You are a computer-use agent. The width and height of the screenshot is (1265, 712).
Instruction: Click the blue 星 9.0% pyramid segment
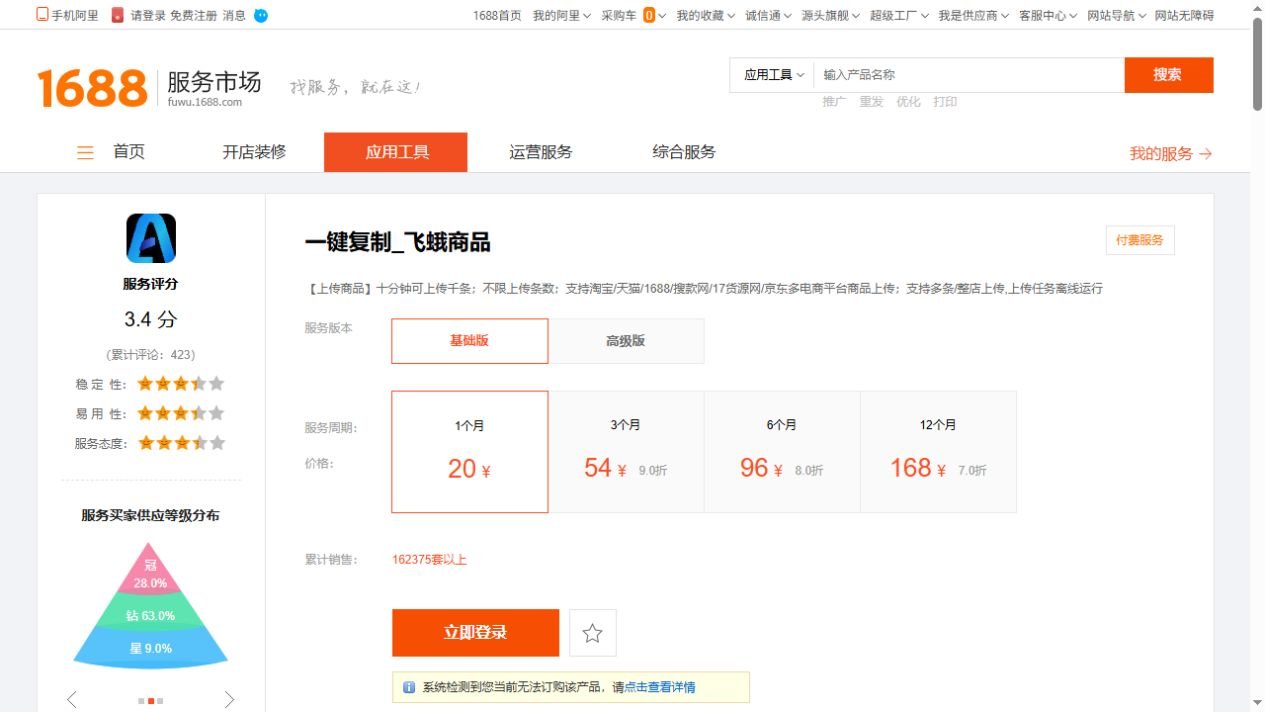pos(150,648)
